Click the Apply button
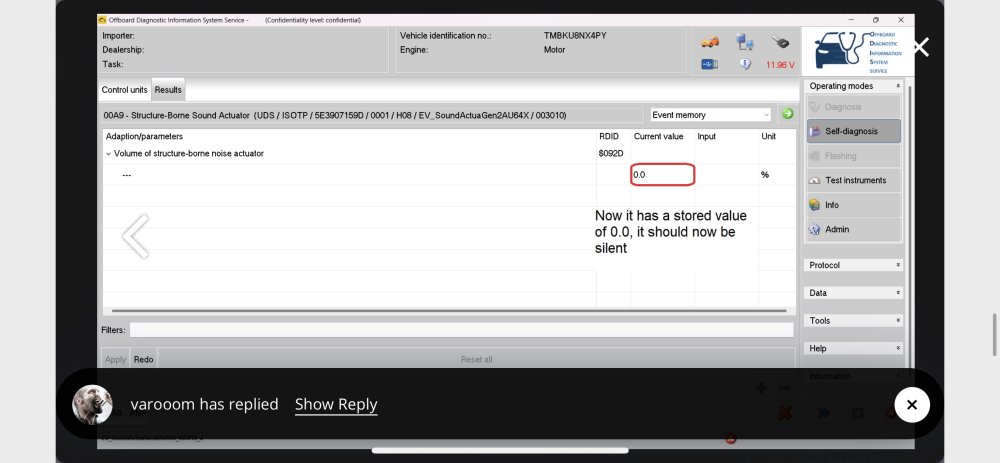This screenshot has width=1000, height=463. (x=115, y=360)
